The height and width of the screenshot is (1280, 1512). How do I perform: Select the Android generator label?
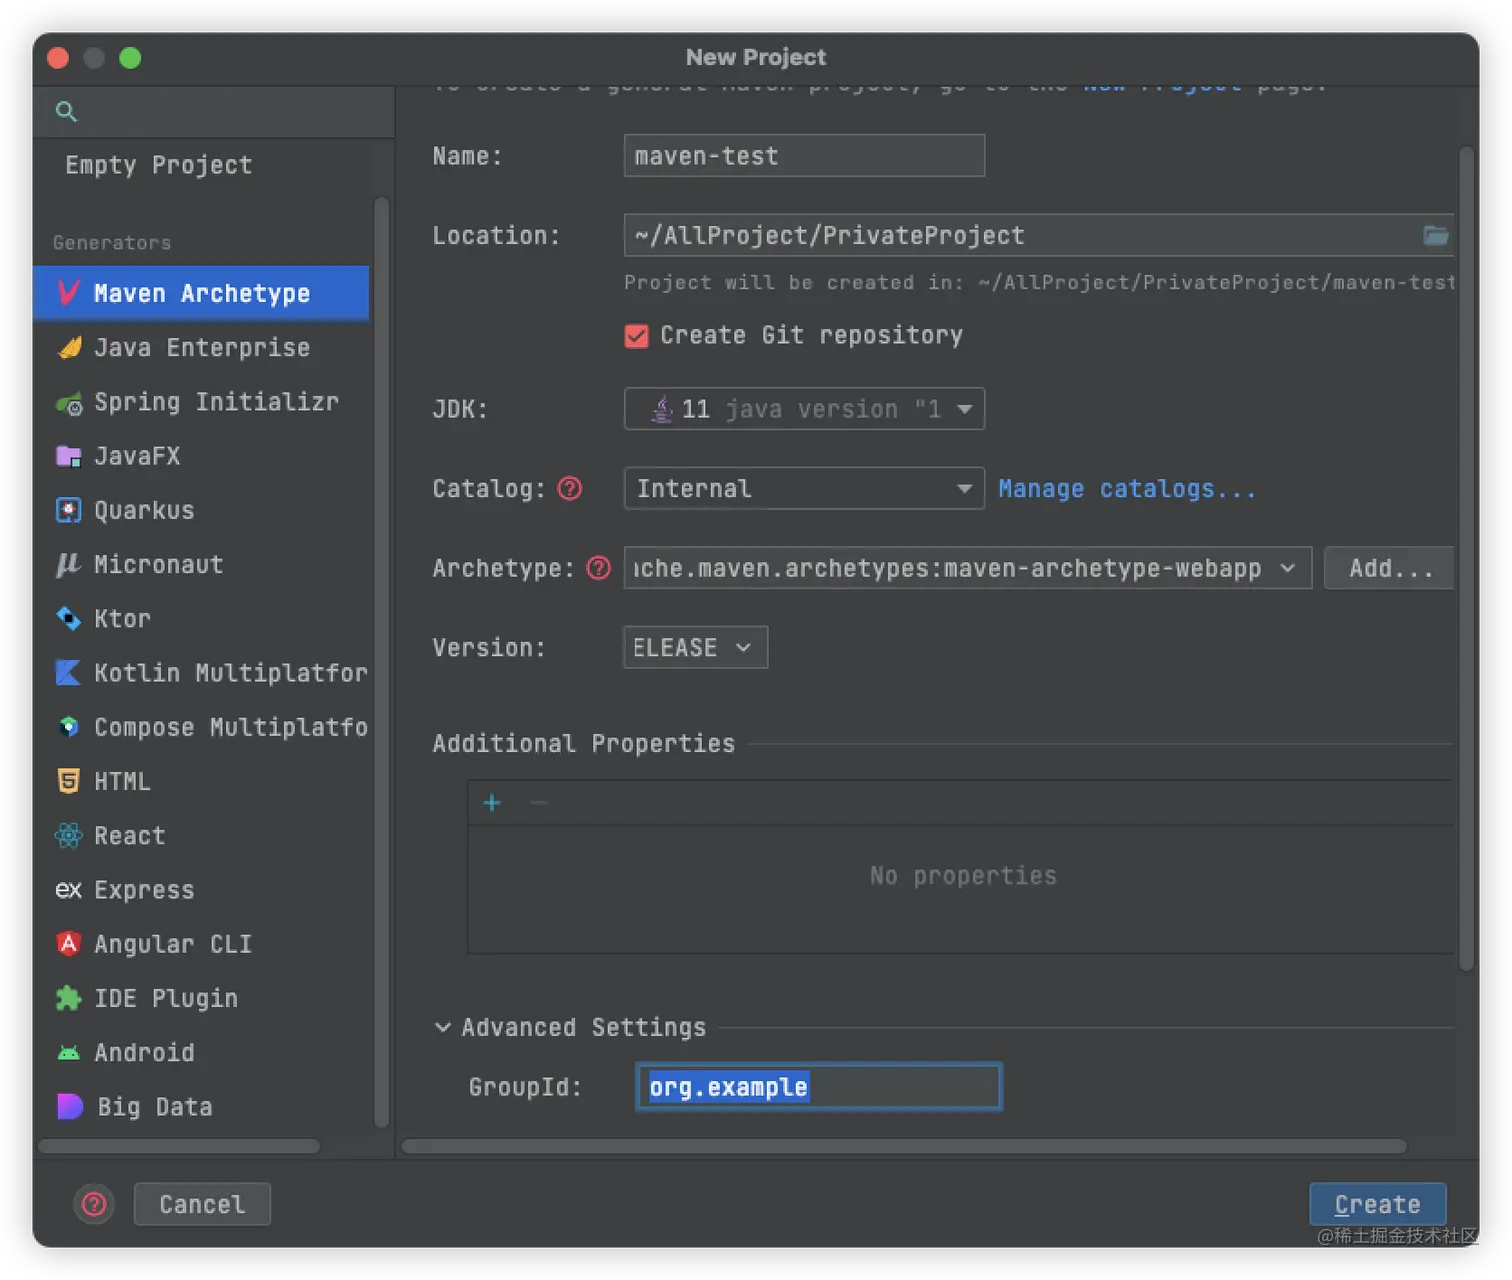tap(144, 1052)
